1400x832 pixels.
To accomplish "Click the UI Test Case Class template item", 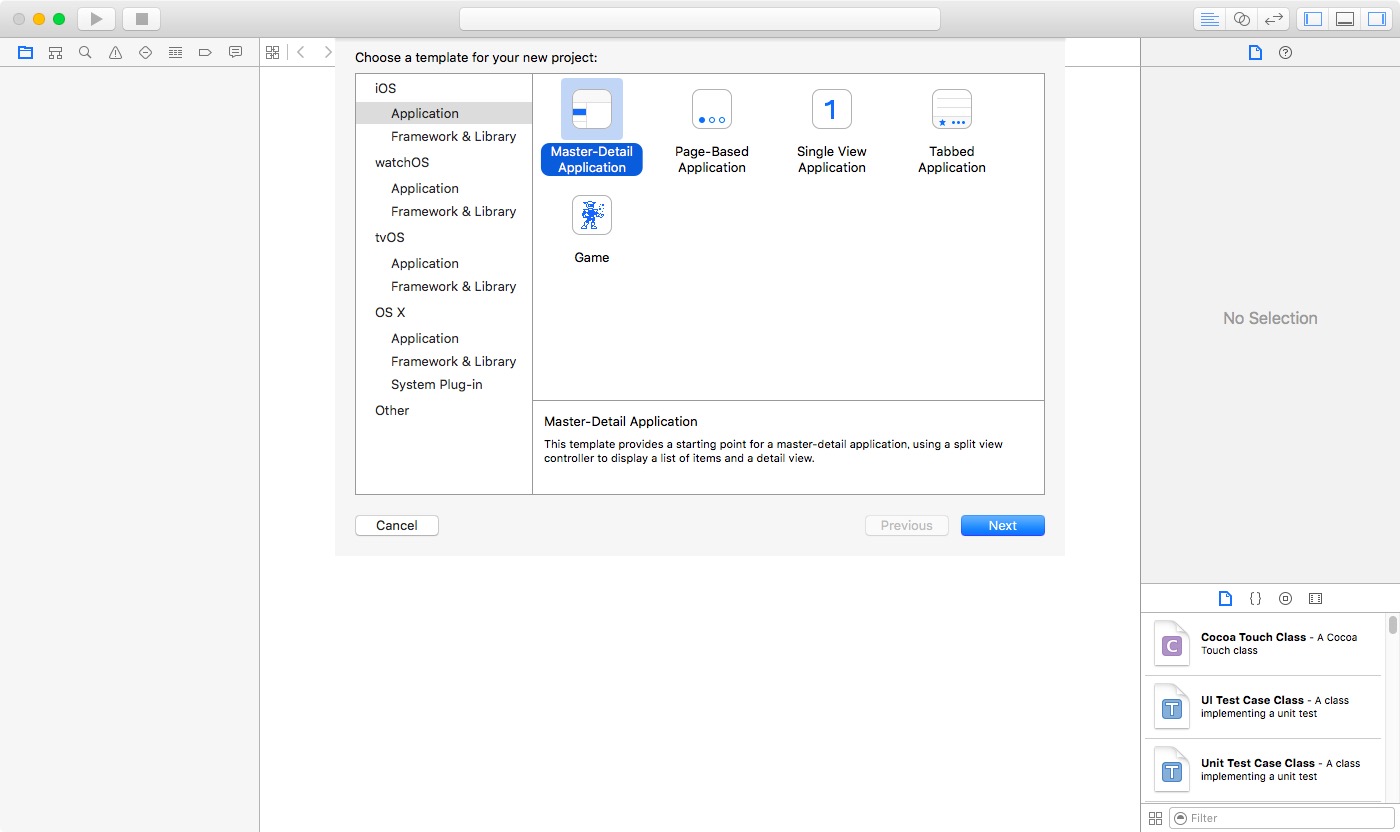I will [x=1263, y=706].
